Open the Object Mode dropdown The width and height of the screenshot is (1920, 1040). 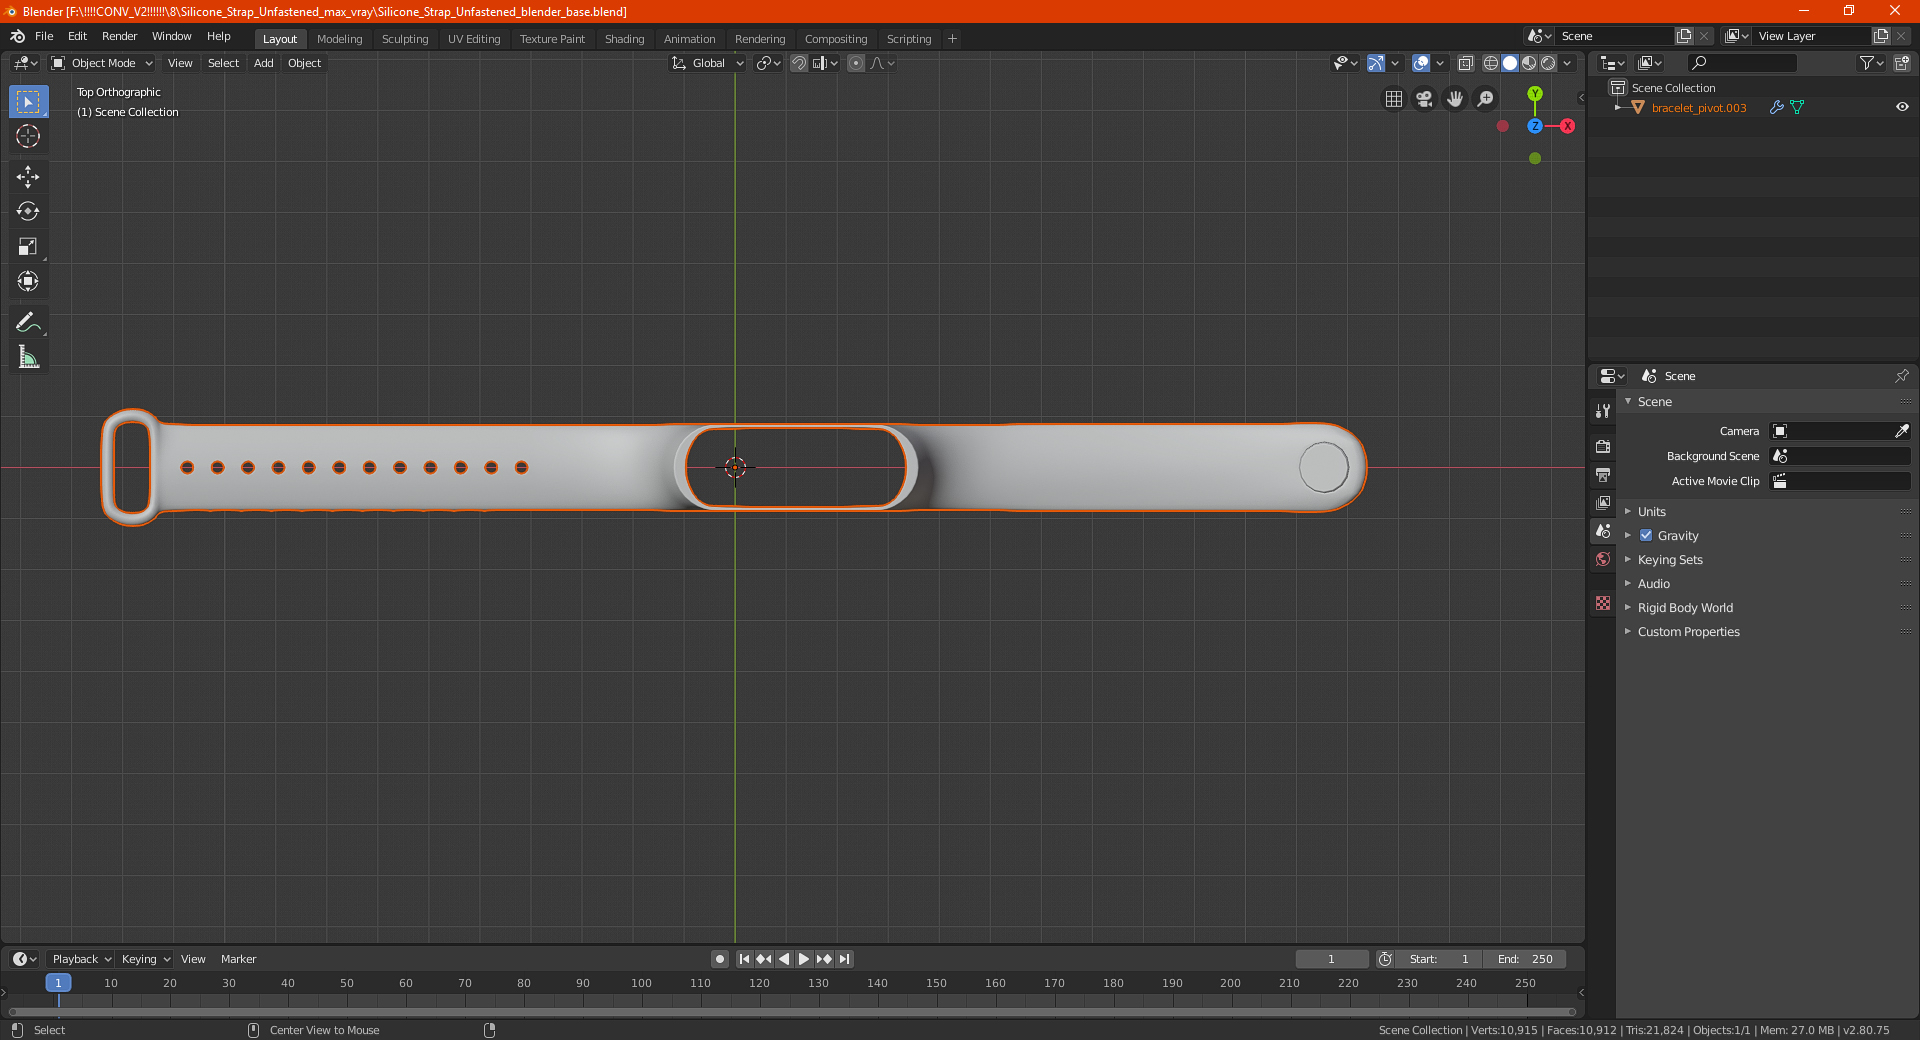point(102,63)
